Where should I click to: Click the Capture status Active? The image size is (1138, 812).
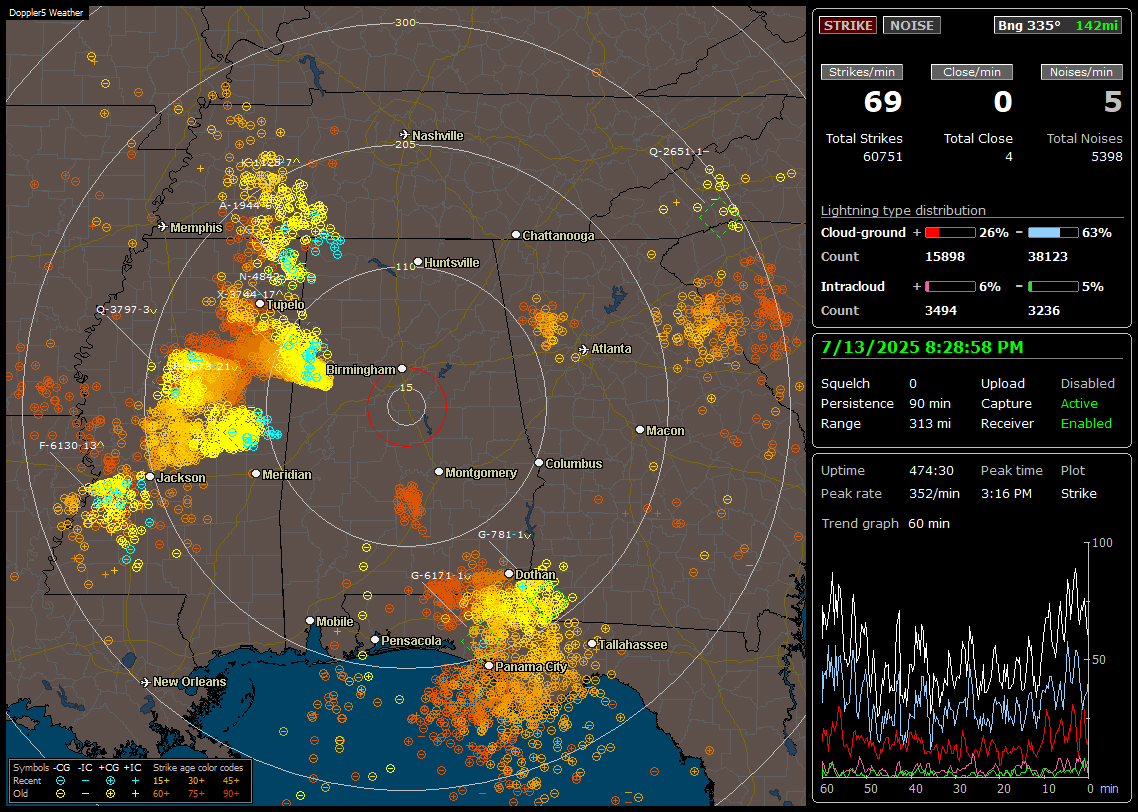coord(1079,403)
